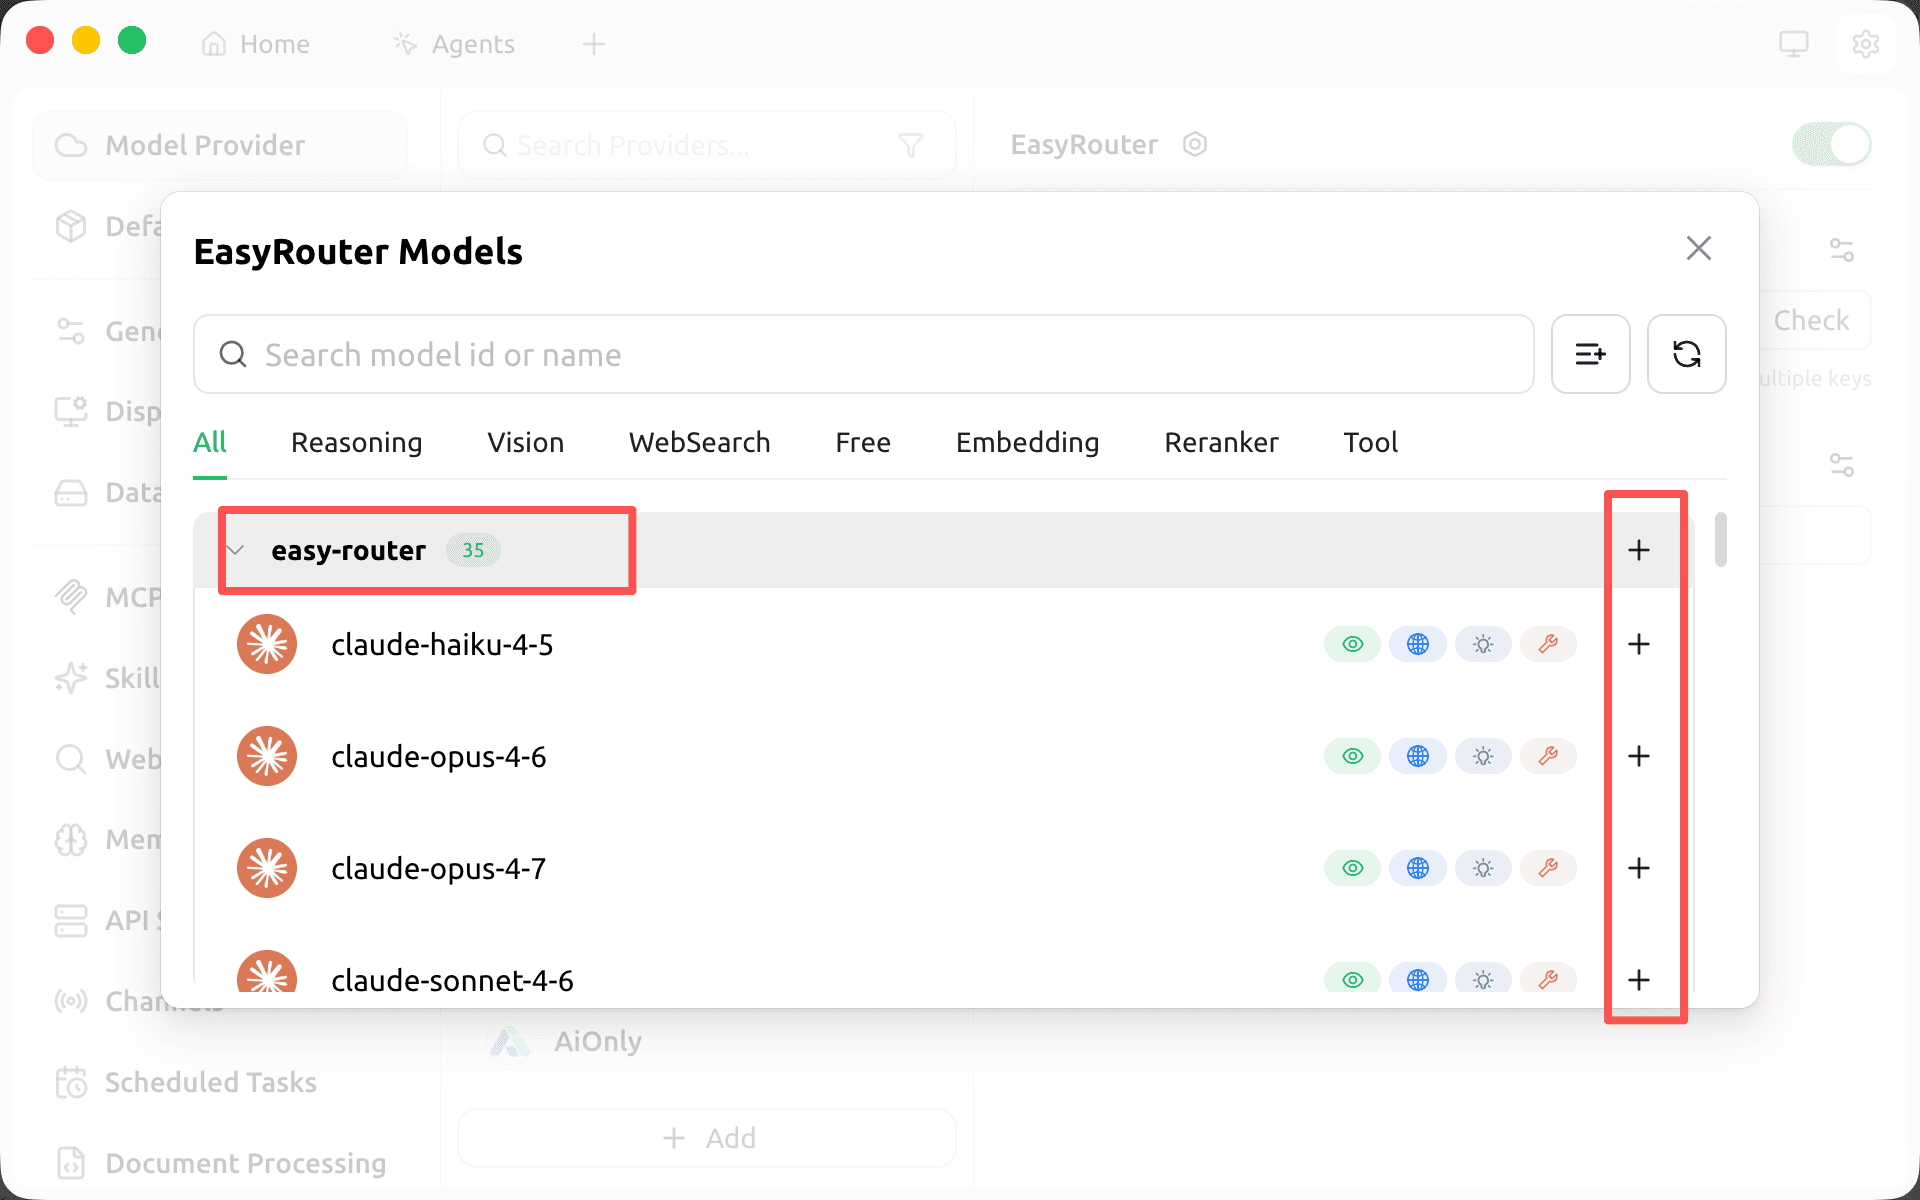Switch to the Reasoning tab

(x=356, y=442)
